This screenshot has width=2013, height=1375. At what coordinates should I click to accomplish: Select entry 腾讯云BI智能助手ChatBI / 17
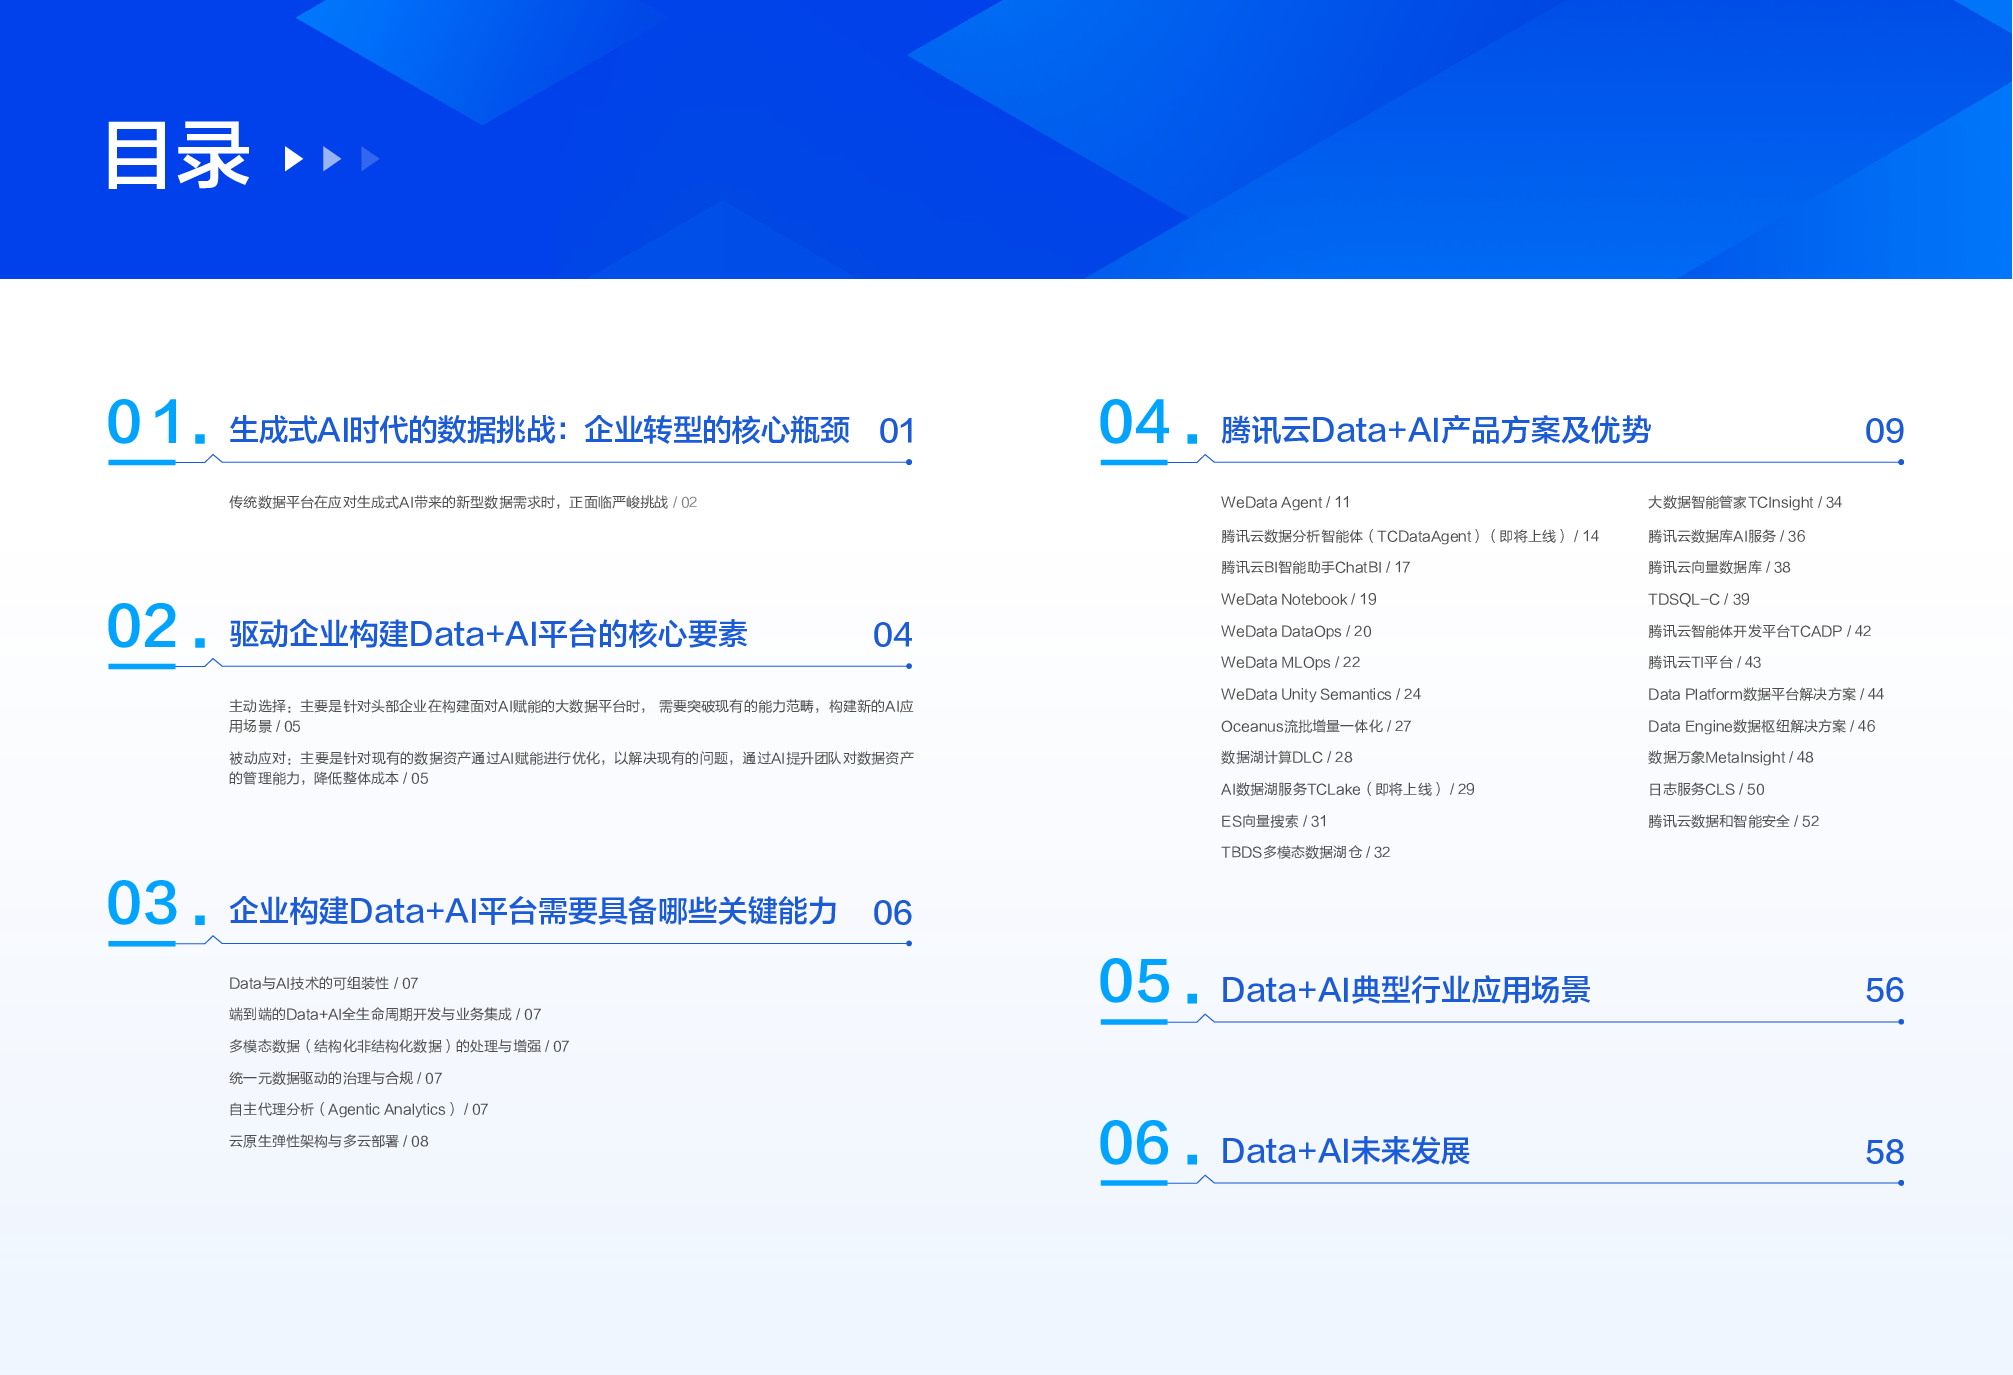(x=1315, y=567)
